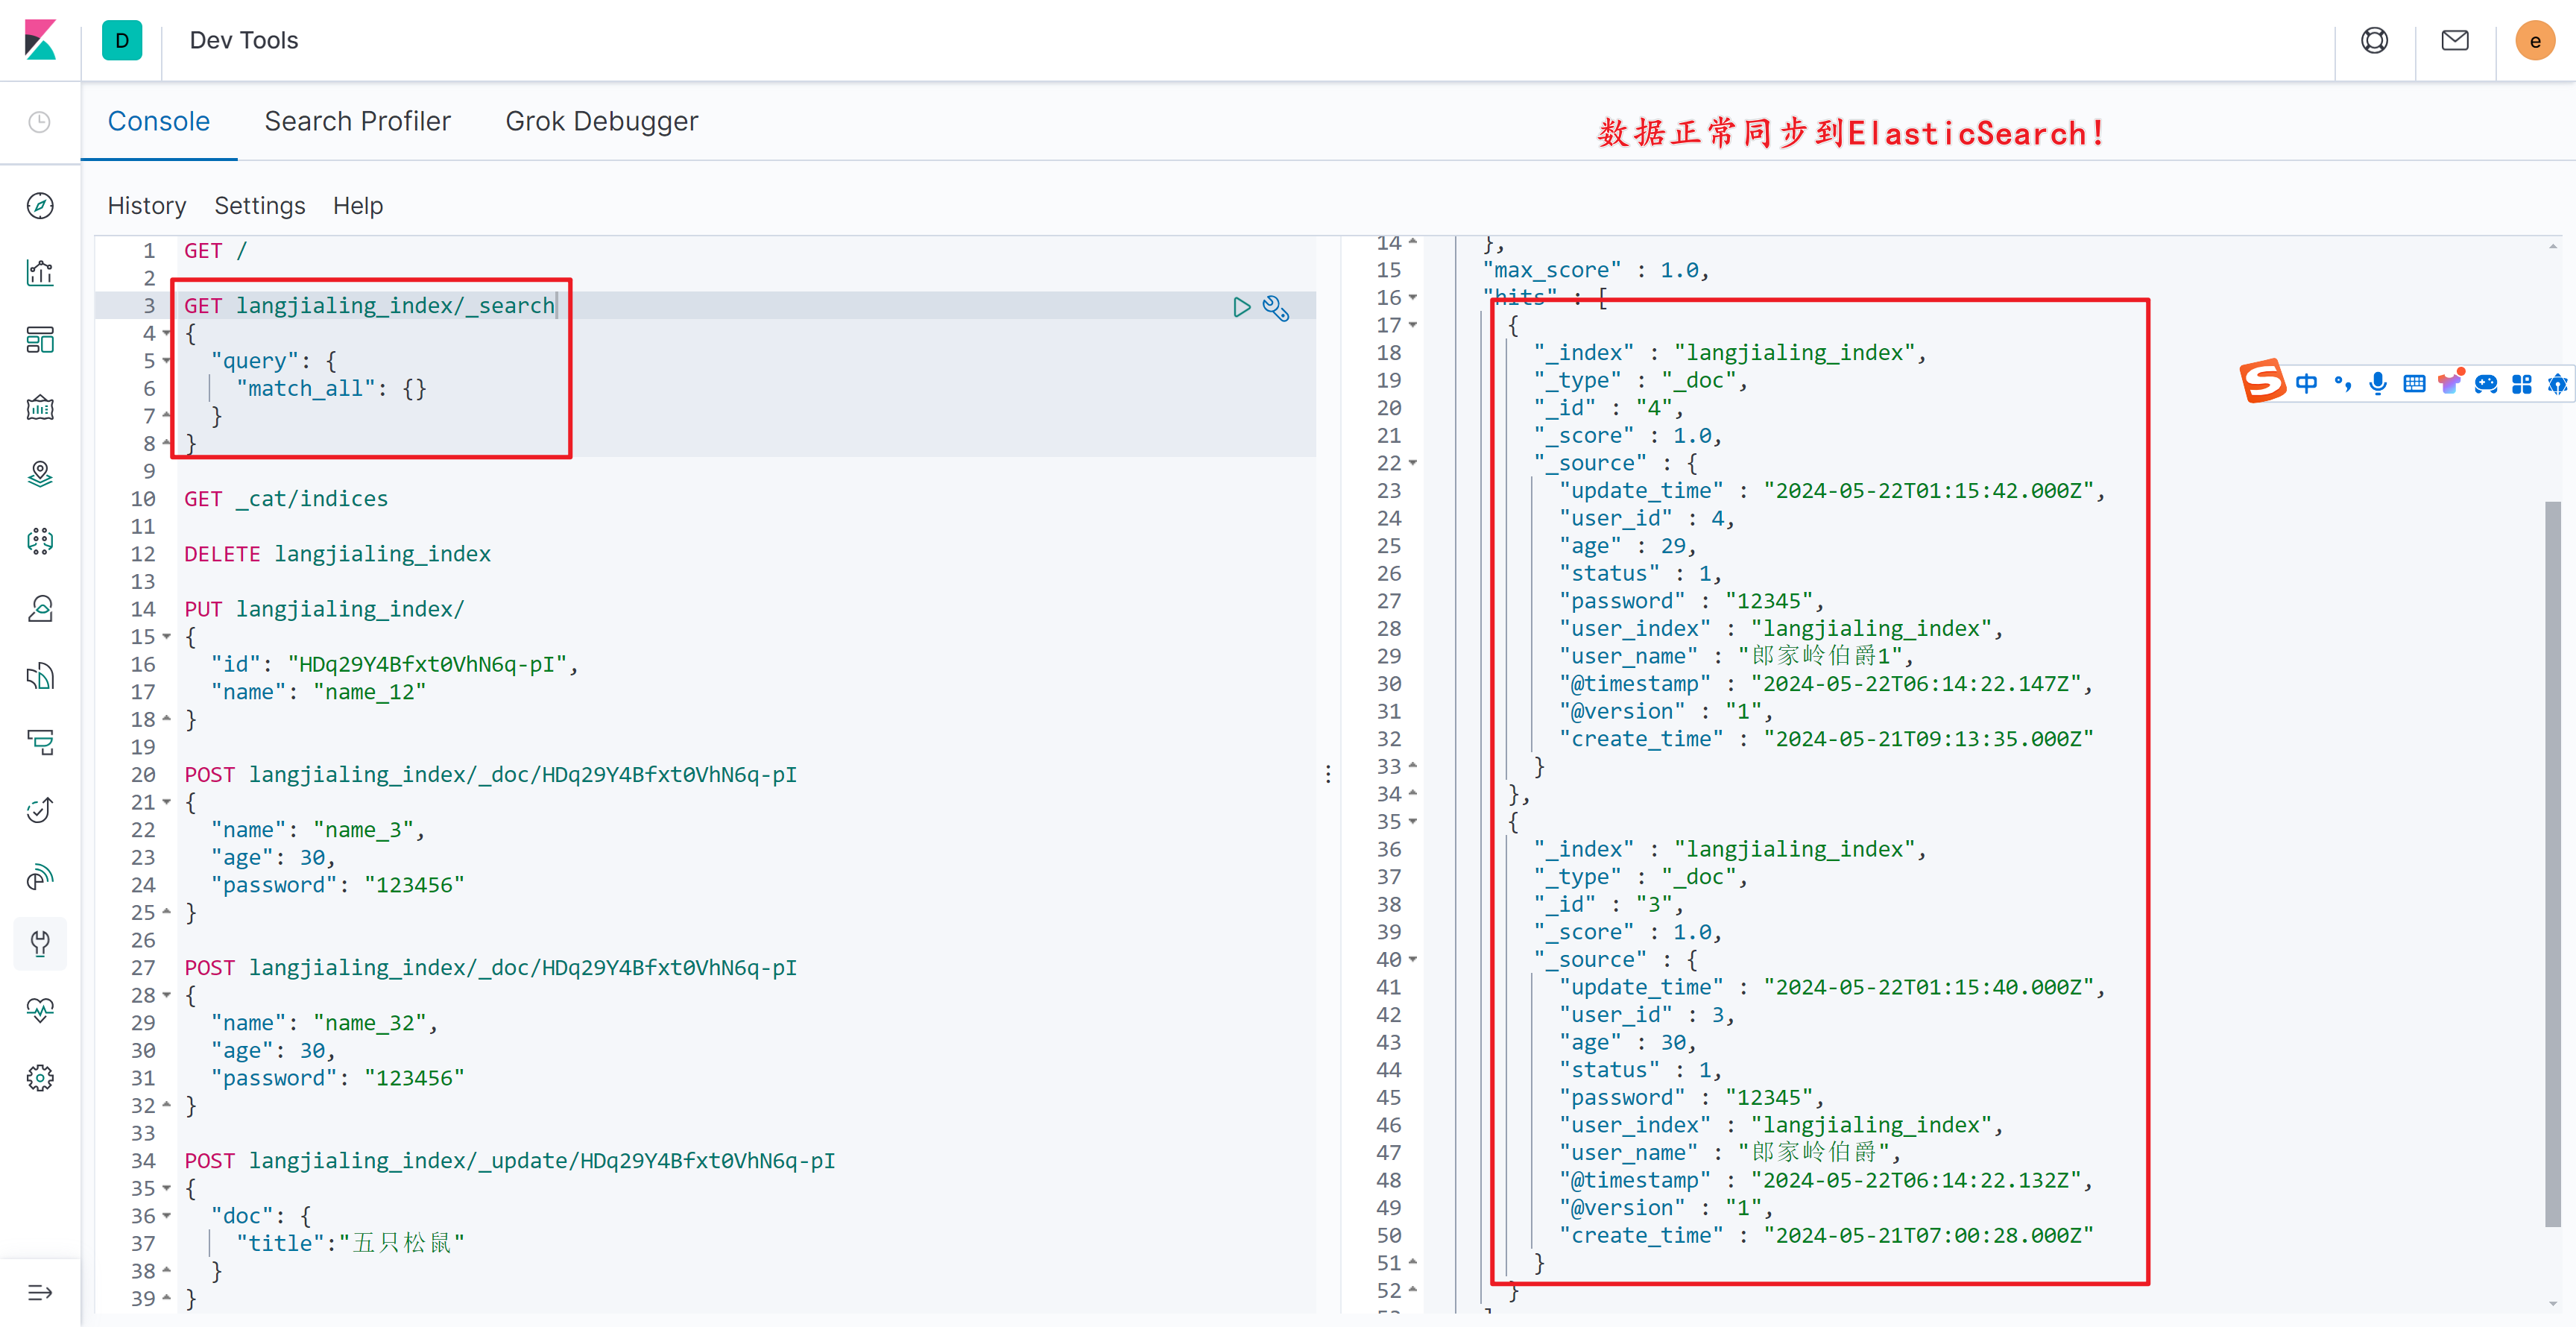Click the "name": "name_32" editor line
The height and width of the screenshot is (1327, 2576).
pos(325,1022)
